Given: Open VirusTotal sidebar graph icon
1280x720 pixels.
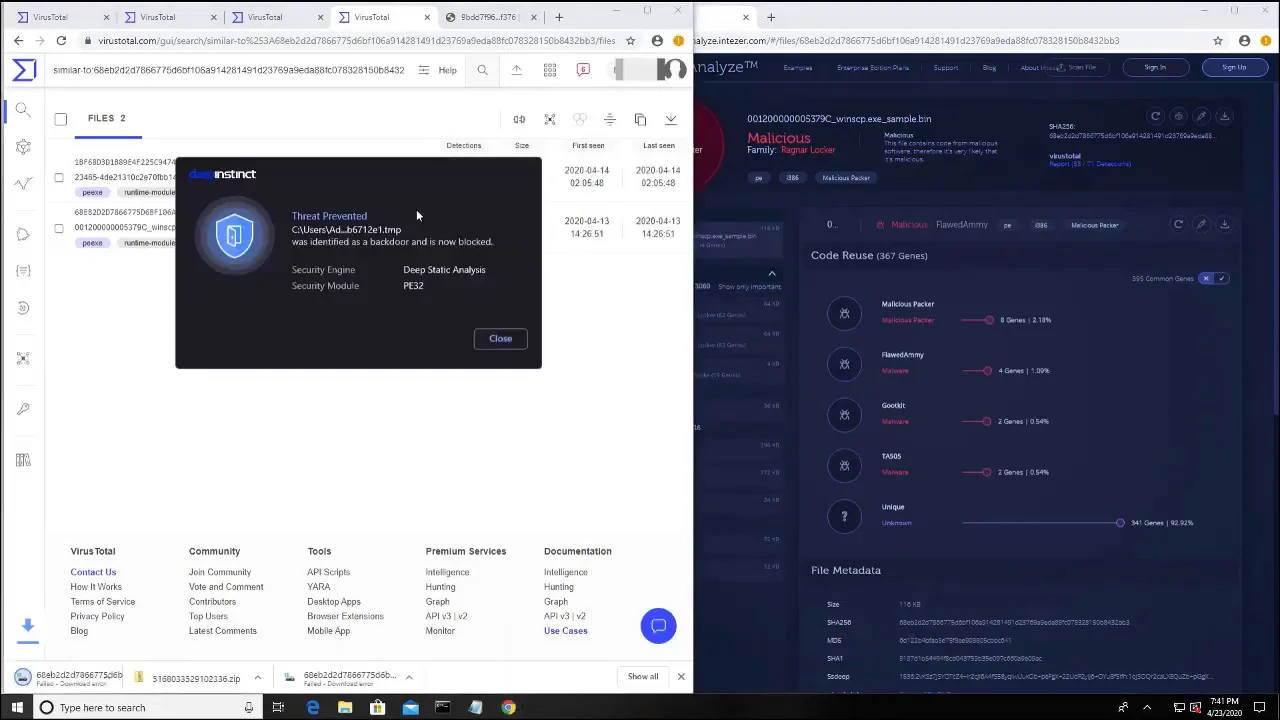Looking at the screenshot, I should coord(23,147).
